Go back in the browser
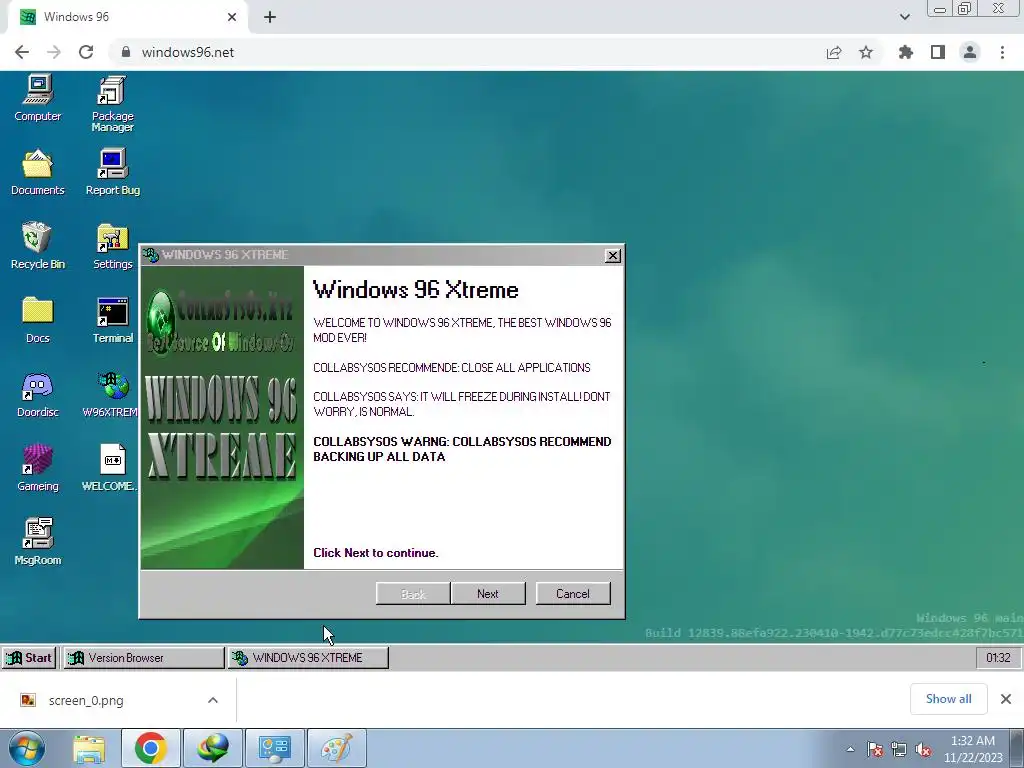 coord(22,52)
